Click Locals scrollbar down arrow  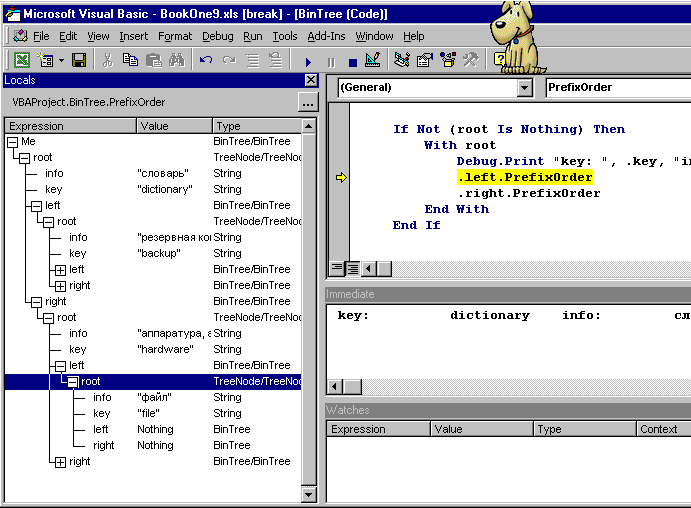(308, 494)
